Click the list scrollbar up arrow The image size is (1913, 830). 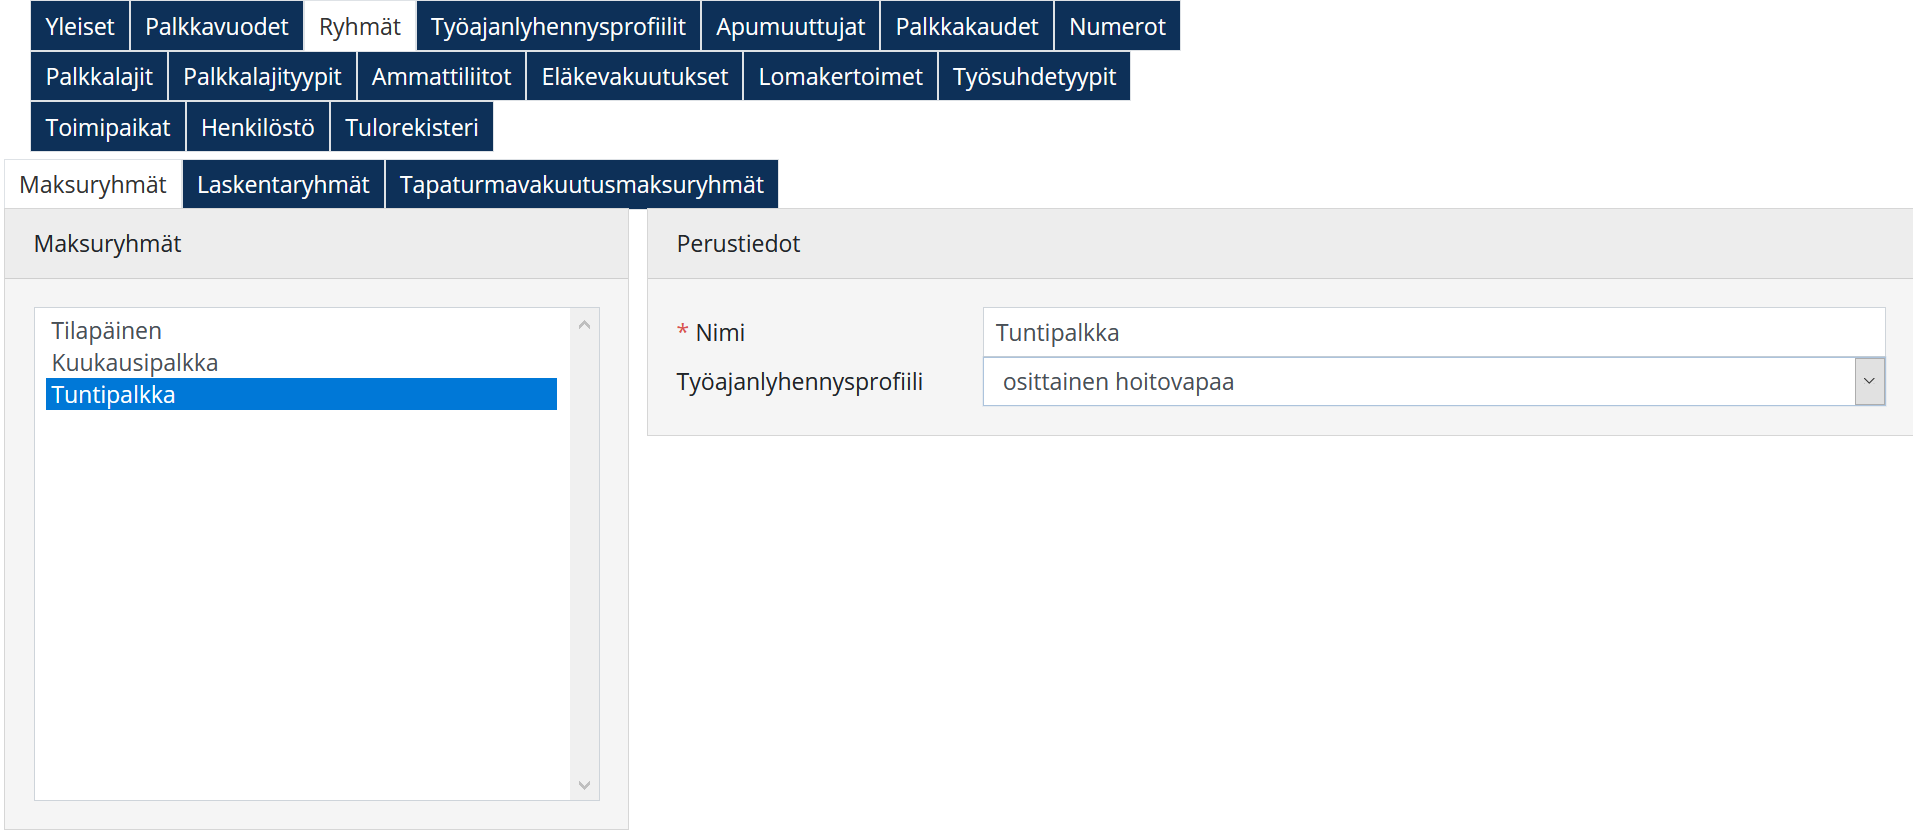tap(585, 325)
